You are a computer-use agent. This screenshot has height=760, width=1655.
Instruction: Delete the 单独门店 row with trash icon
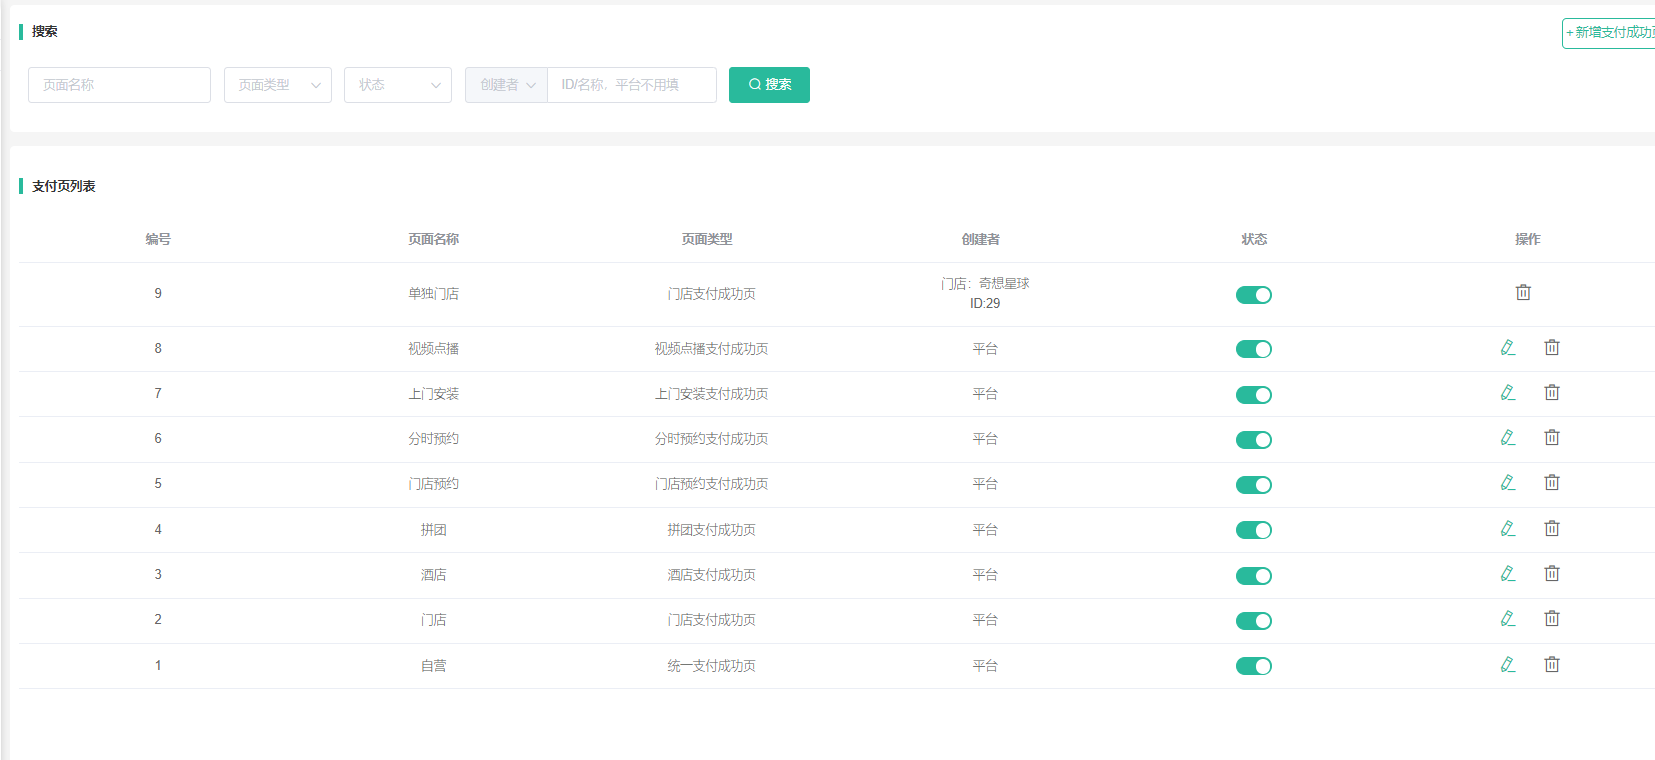(x=1523, y=293)
